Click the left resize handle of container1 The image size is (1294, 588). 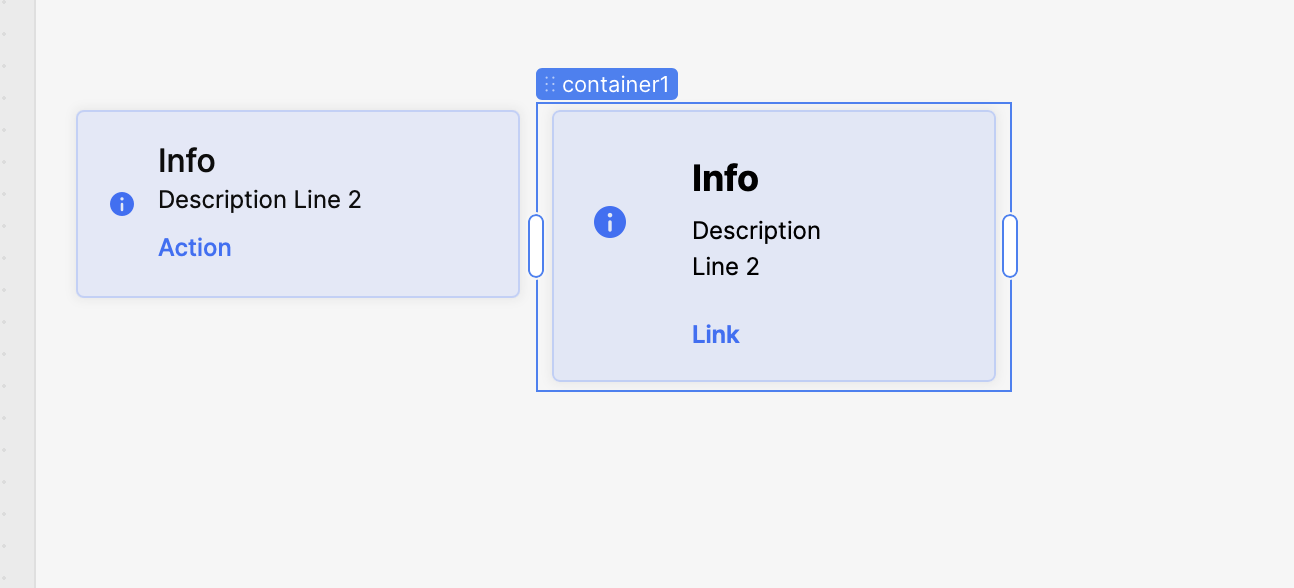[536, 246]
